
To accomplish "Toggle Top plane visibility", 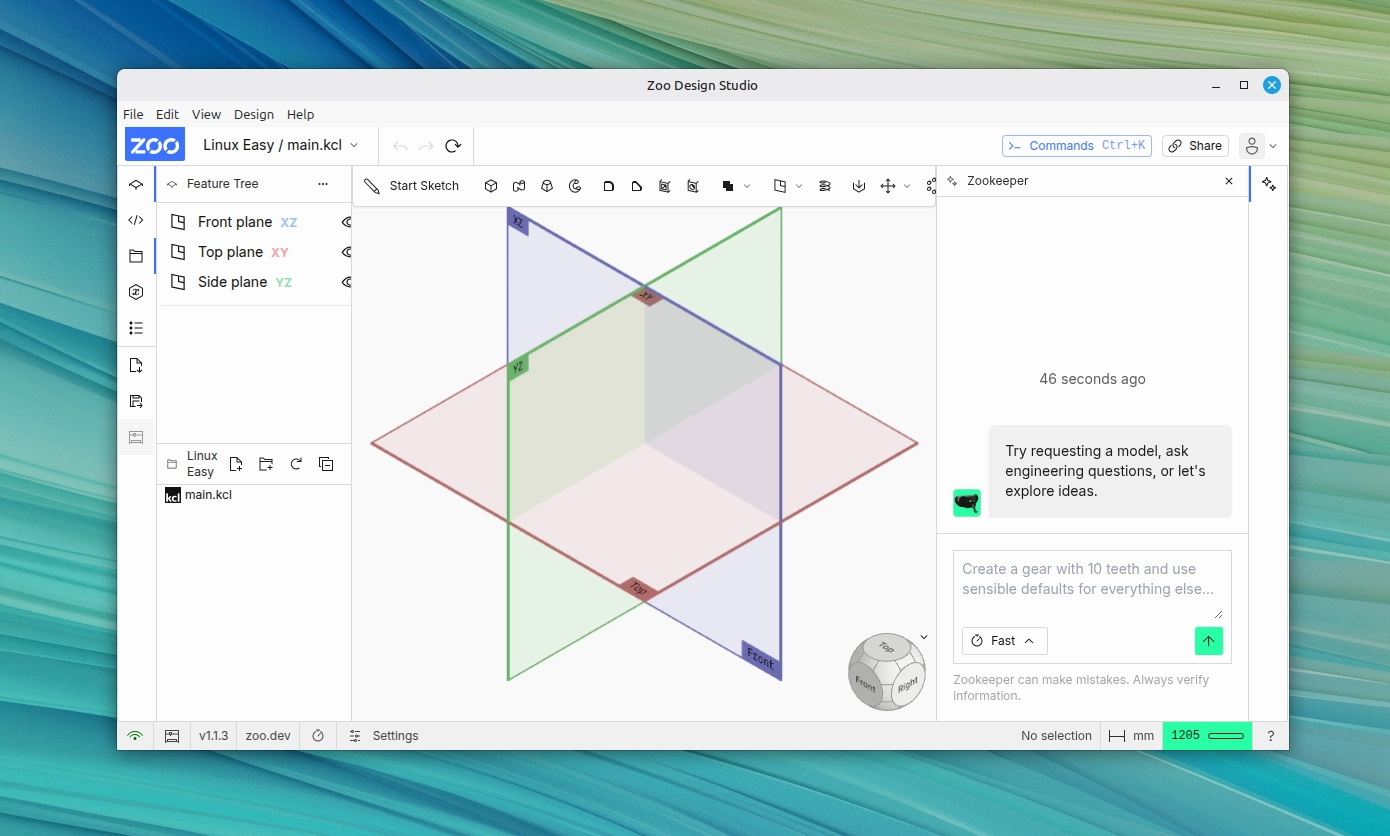I will 348,252.
